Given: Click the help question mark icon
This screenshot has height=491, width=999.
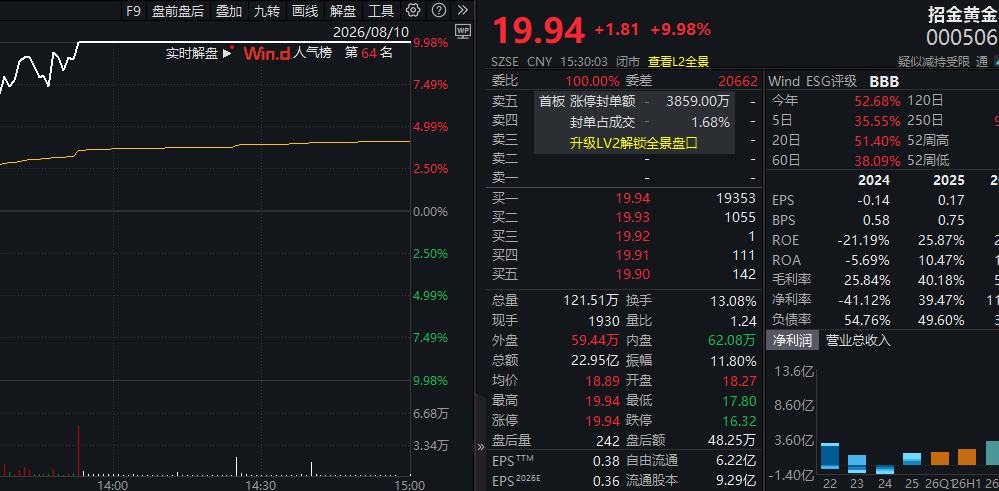Looking at the screenshot, I should [x=438, y=10].
